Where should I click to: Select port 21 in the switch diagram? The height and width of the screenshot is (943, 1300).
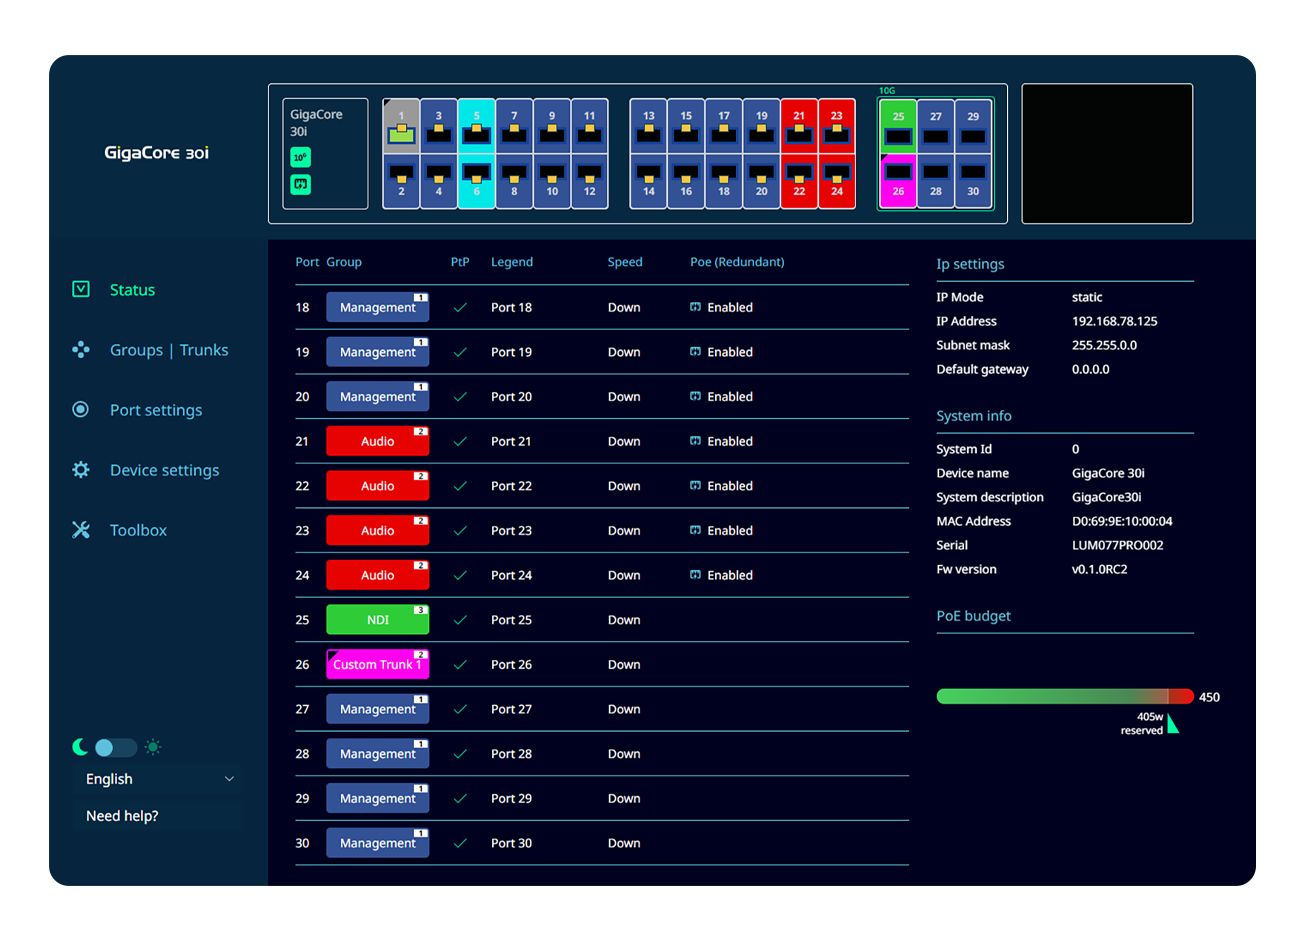coord(799,126)
